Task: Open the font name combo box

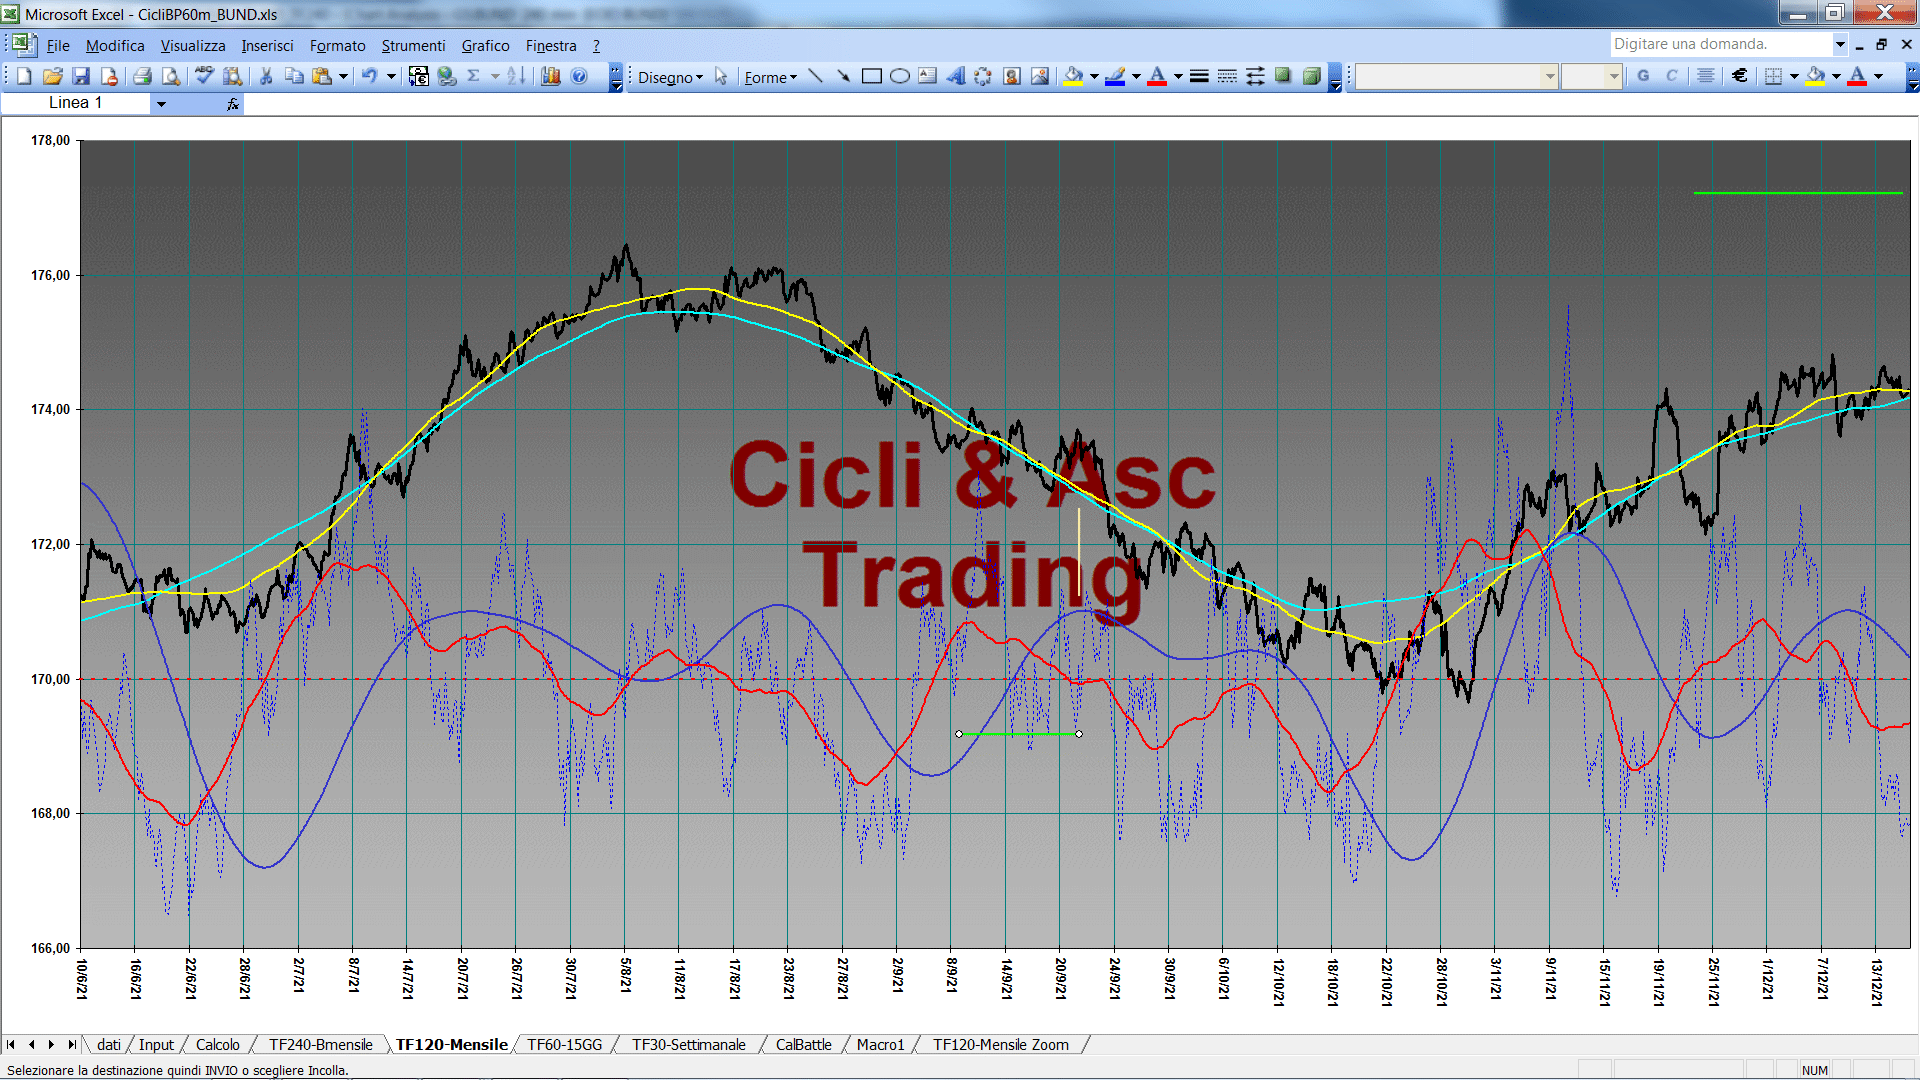Action: pos(1457,76)
